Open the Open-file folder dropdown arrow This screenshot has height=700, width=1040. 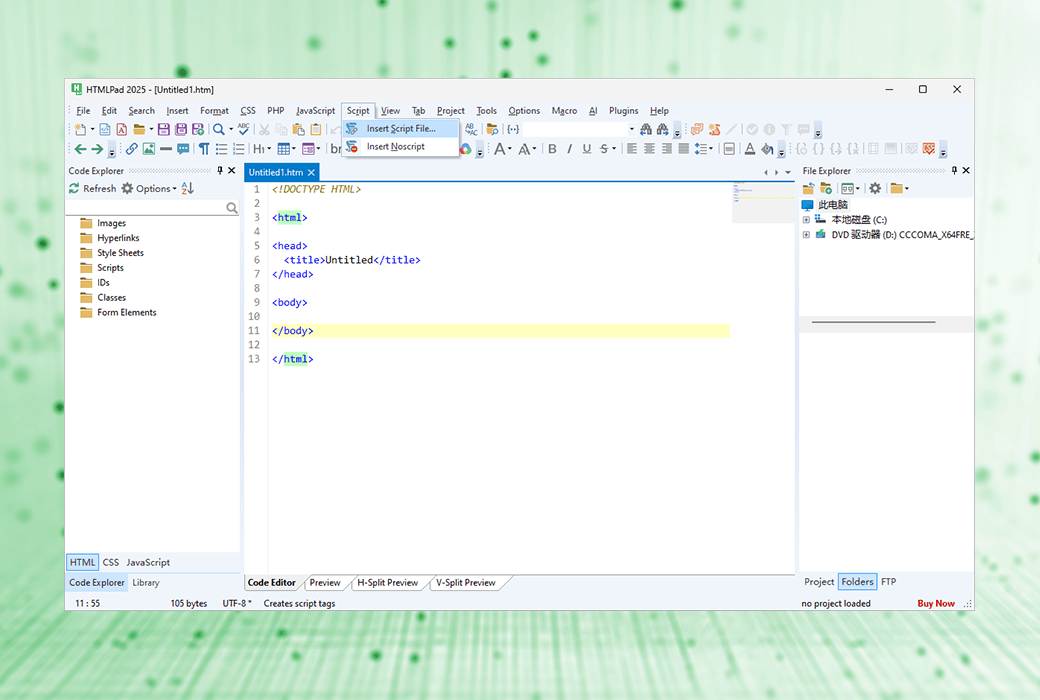click(151, 129)
